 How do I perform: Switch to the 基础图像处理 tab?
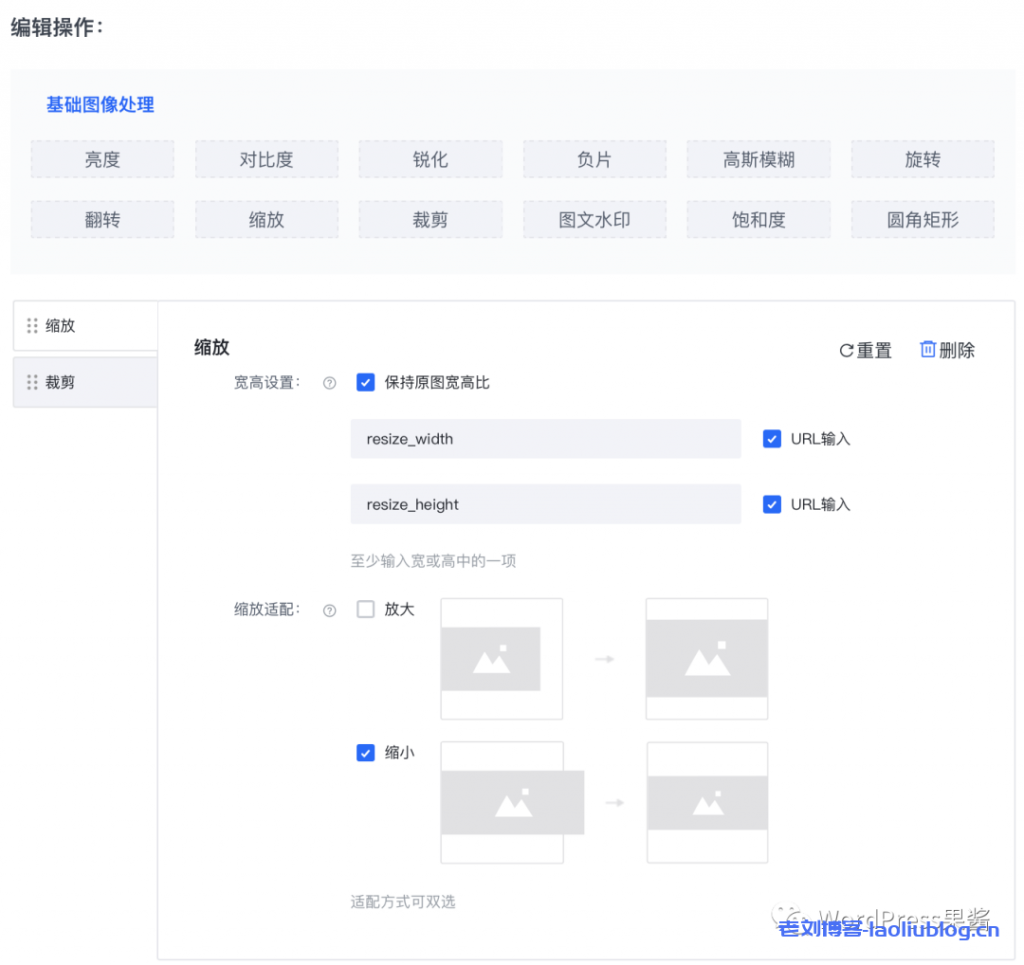[99, 104]
